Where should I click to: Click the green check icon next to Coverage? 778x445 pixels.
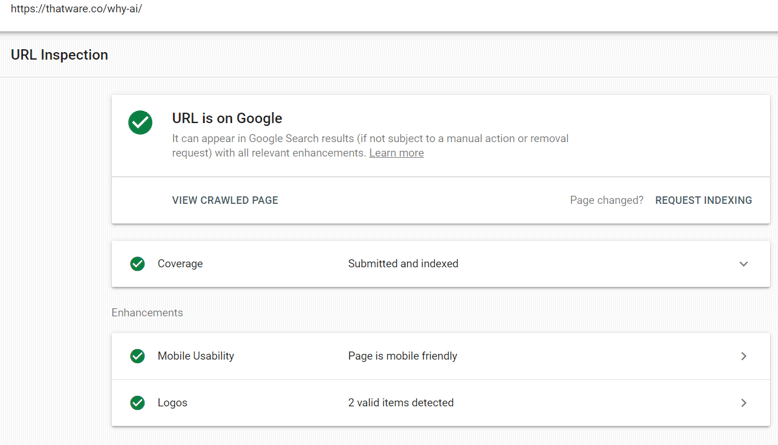(x=137, y=264)
